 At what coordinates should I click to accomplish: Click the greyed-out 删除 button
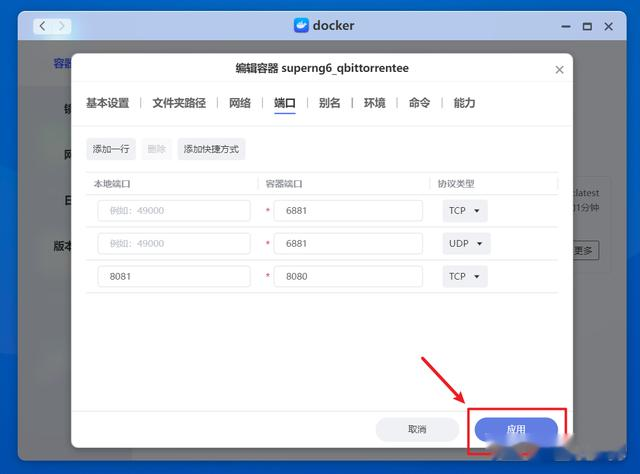pyautogui.click(x=157, y=149)
